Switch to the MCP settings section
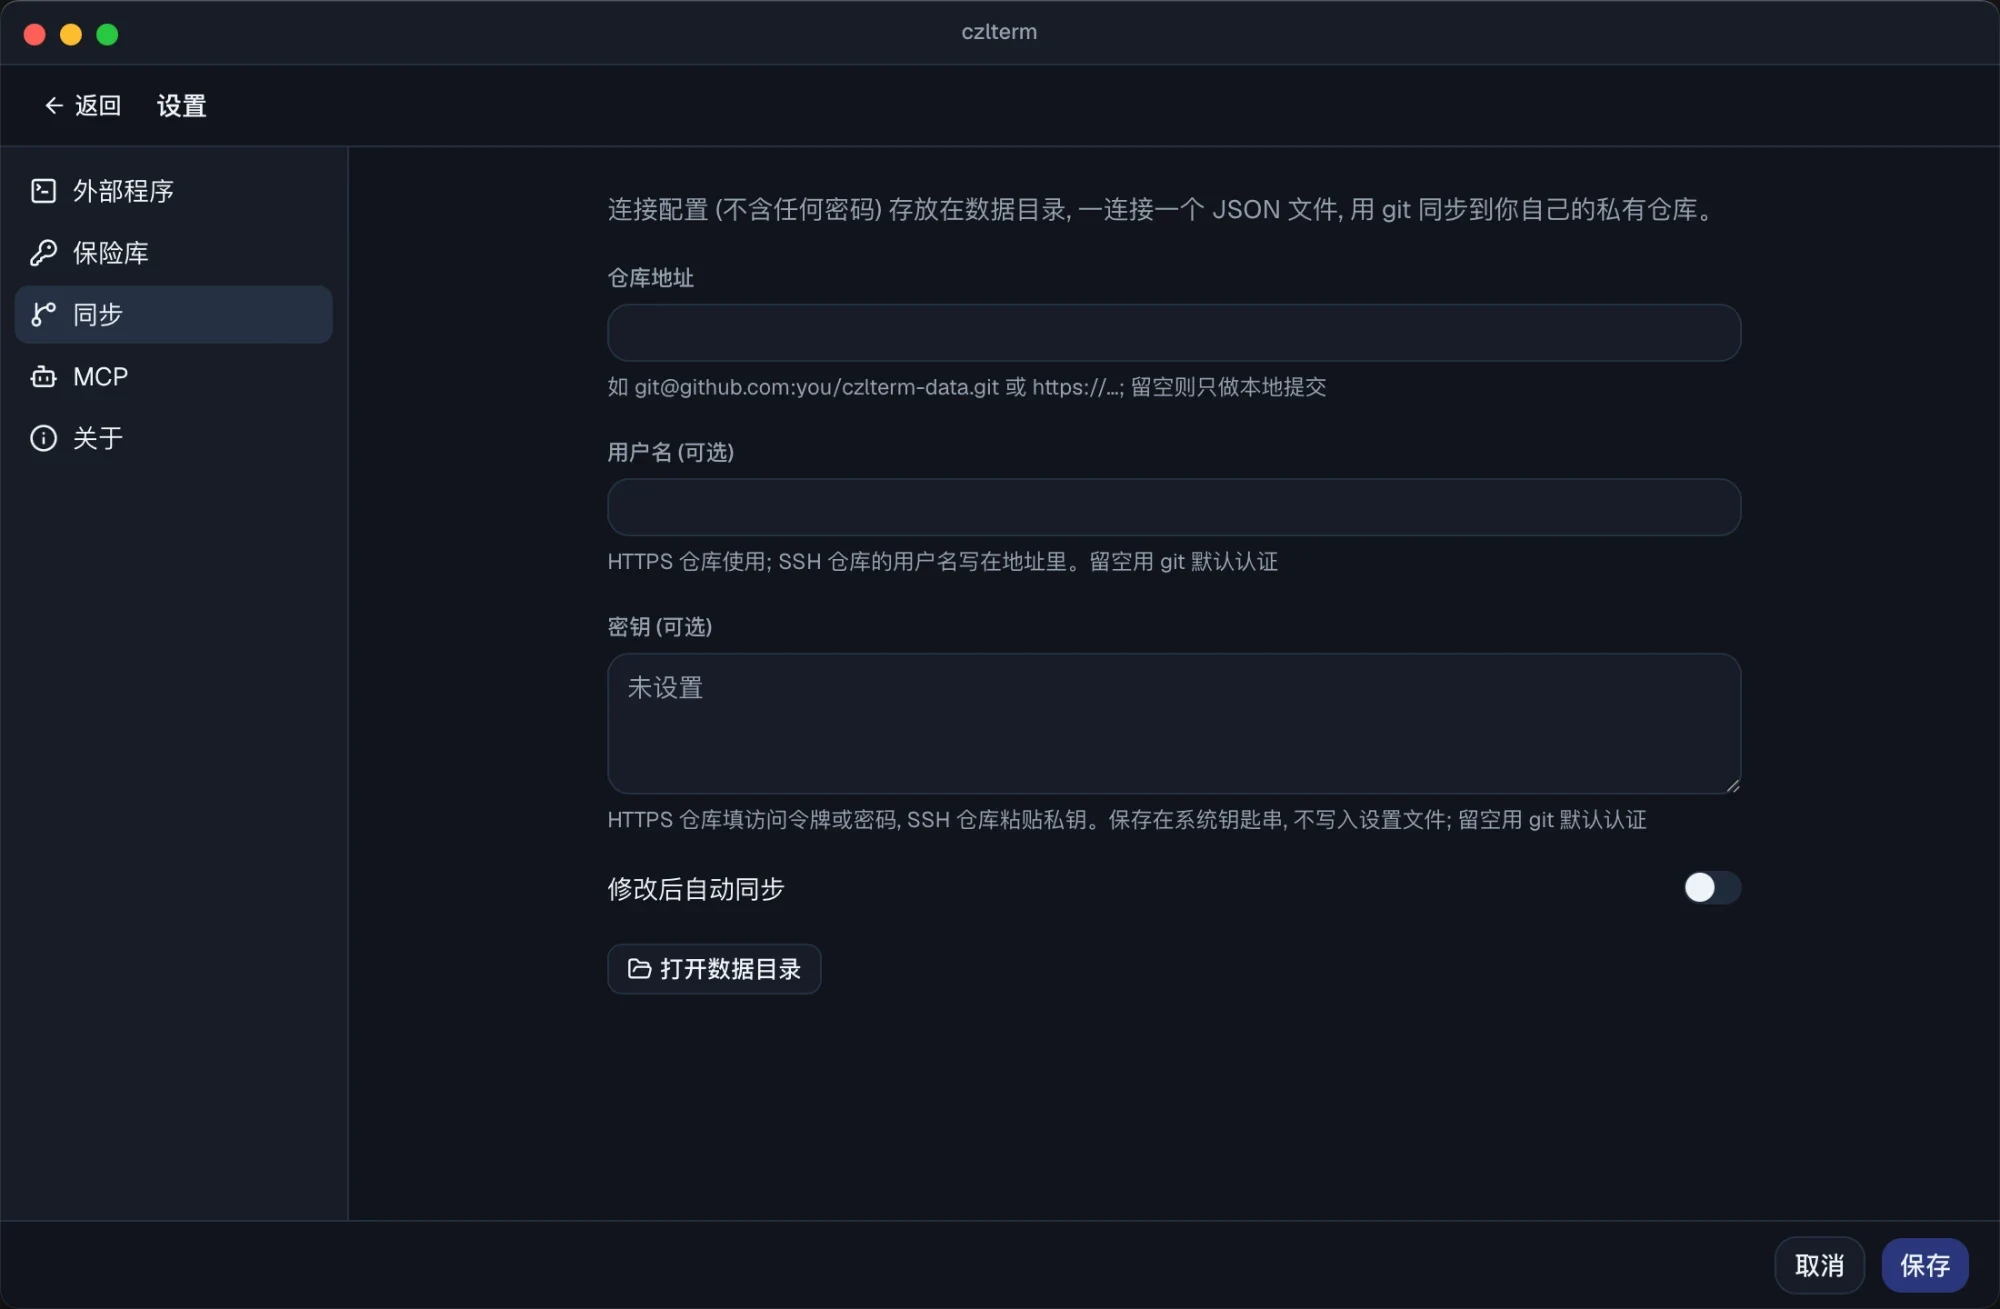2000x1309 pixels. tap(173, 376)
